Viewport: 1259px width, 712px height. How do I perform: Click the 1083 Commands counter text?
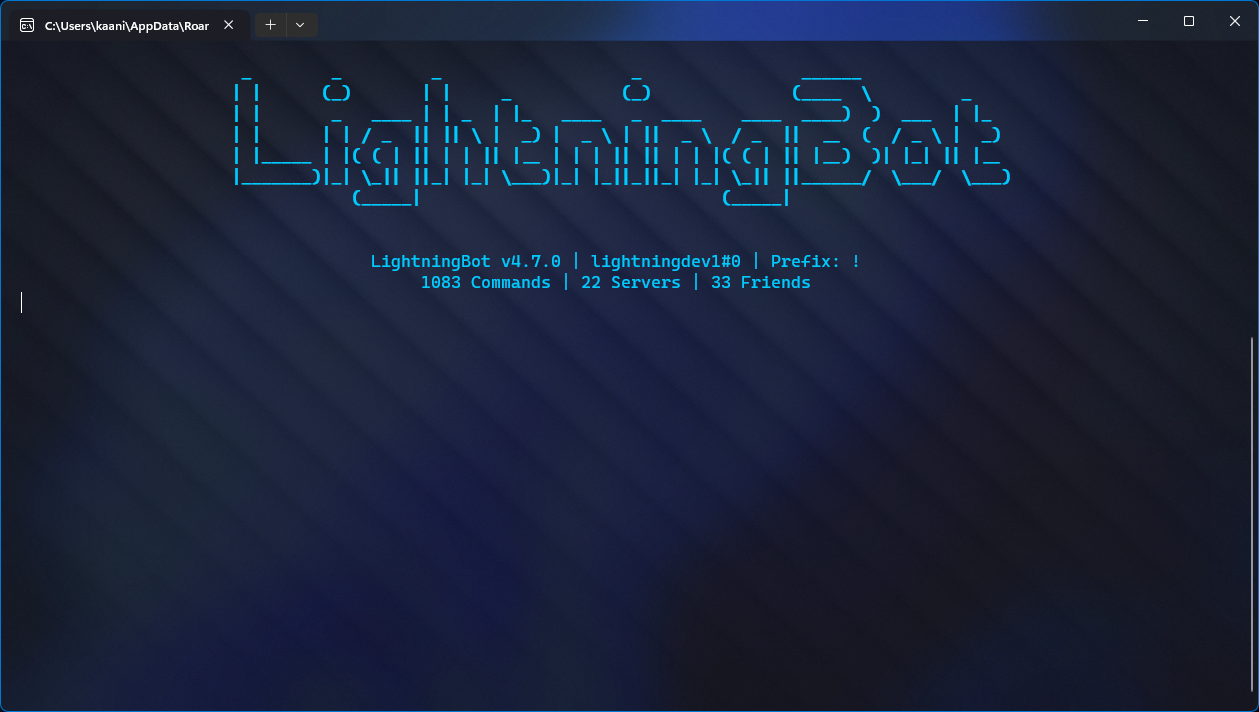[485, 282]
